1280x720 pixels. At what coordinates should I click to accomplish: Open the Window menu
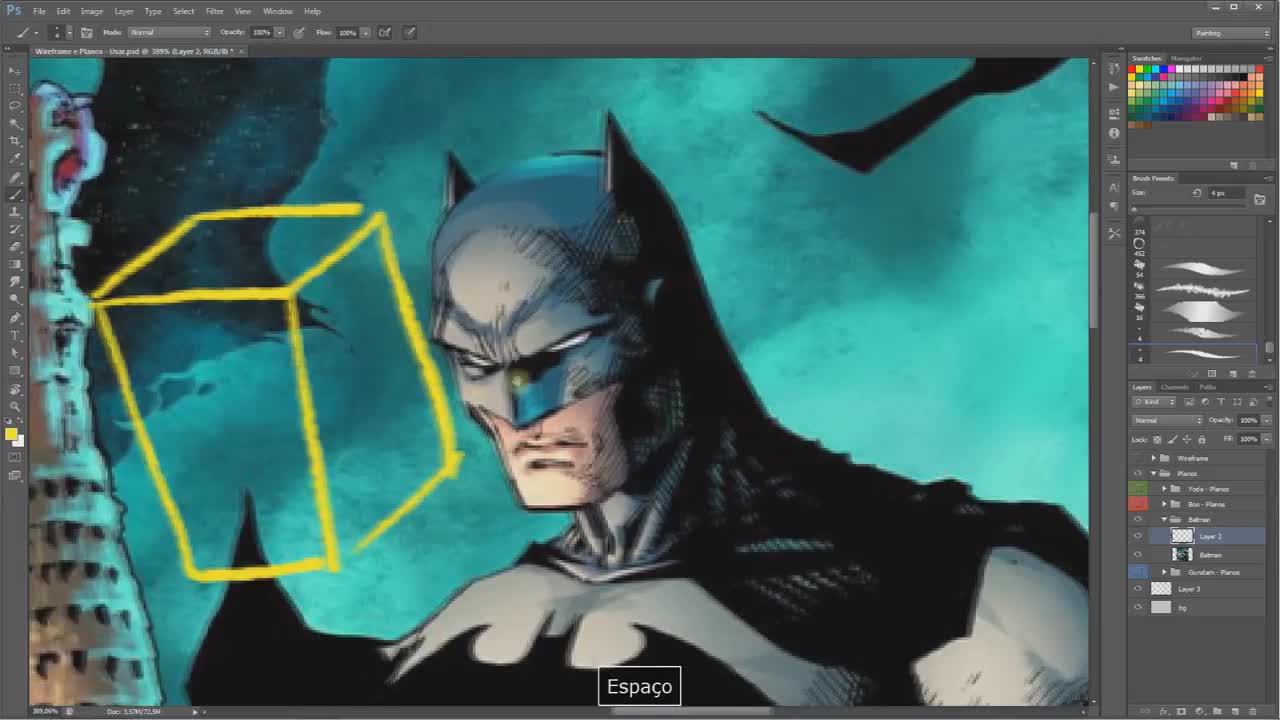coord(278,11)
